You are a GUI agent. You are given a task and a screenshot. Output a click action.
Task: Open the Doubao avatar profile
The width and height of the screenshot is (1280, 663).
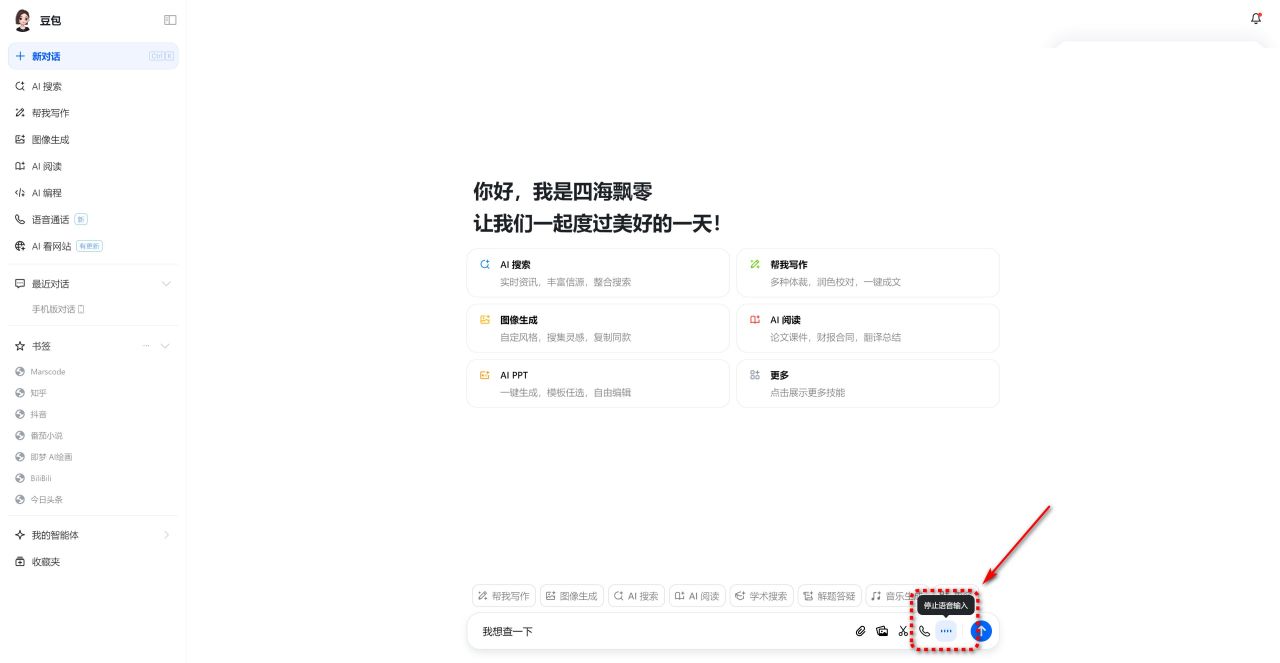(23, 20)
